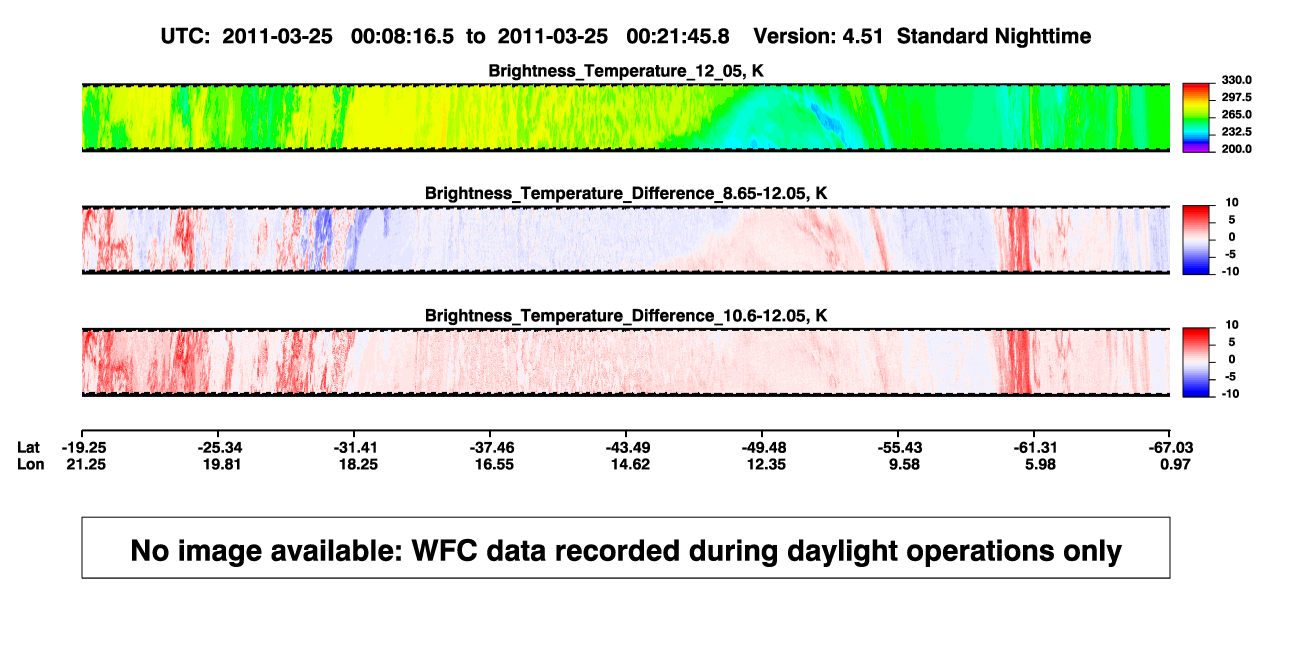Screen dimensions: 1300x667
Task: Click the latitude value -43.49
Action: pos(628,447)
